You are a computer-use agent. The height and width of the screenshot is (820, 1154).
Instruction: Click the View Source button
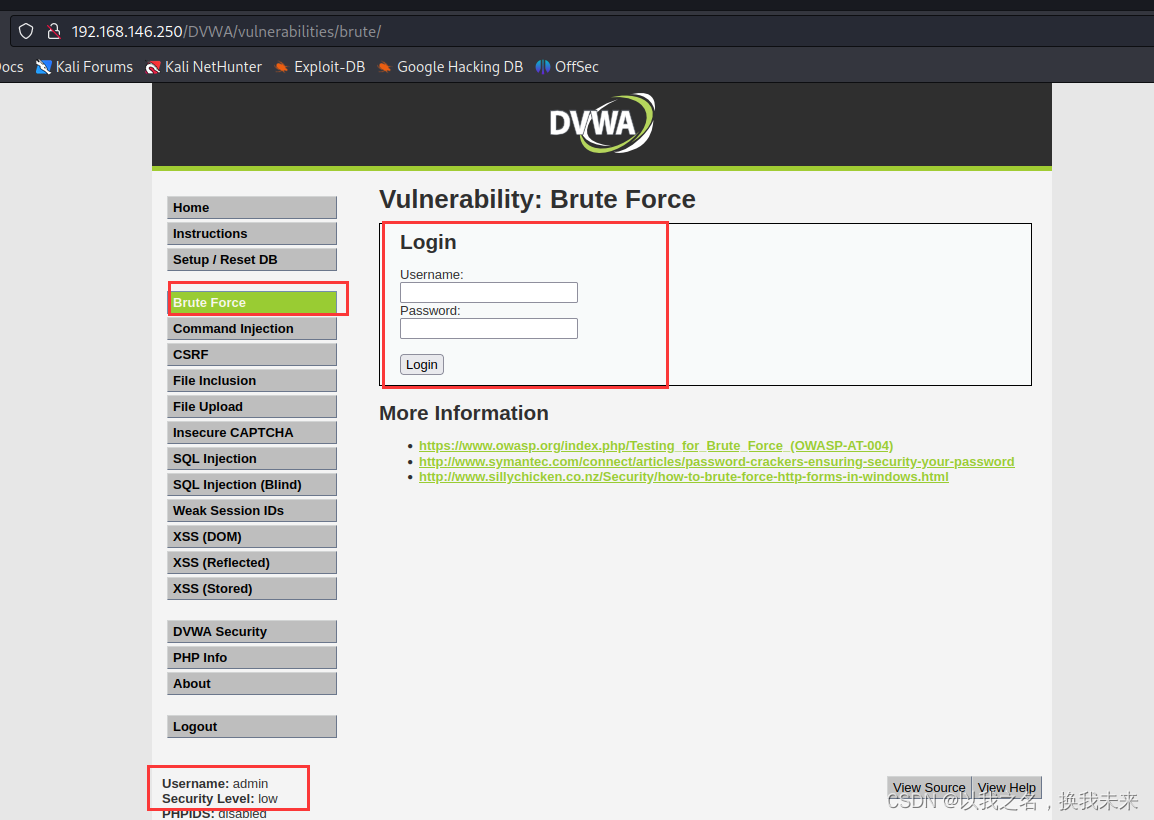click(930, 788)
